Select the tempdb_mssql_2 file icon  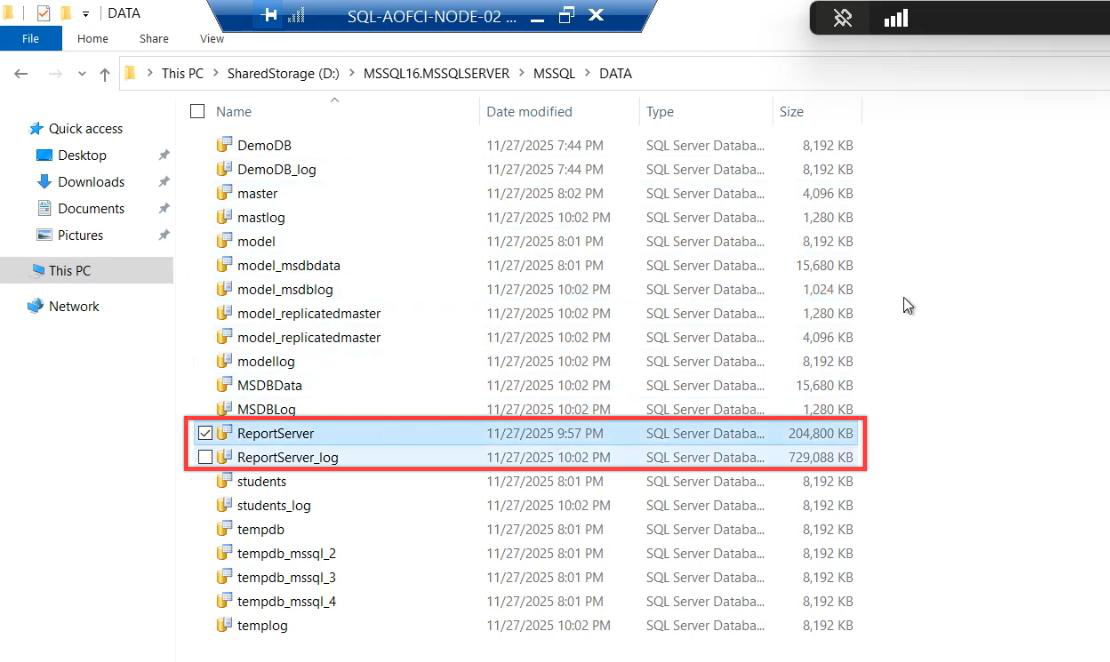pyautogui.click(x=224, y=553)
